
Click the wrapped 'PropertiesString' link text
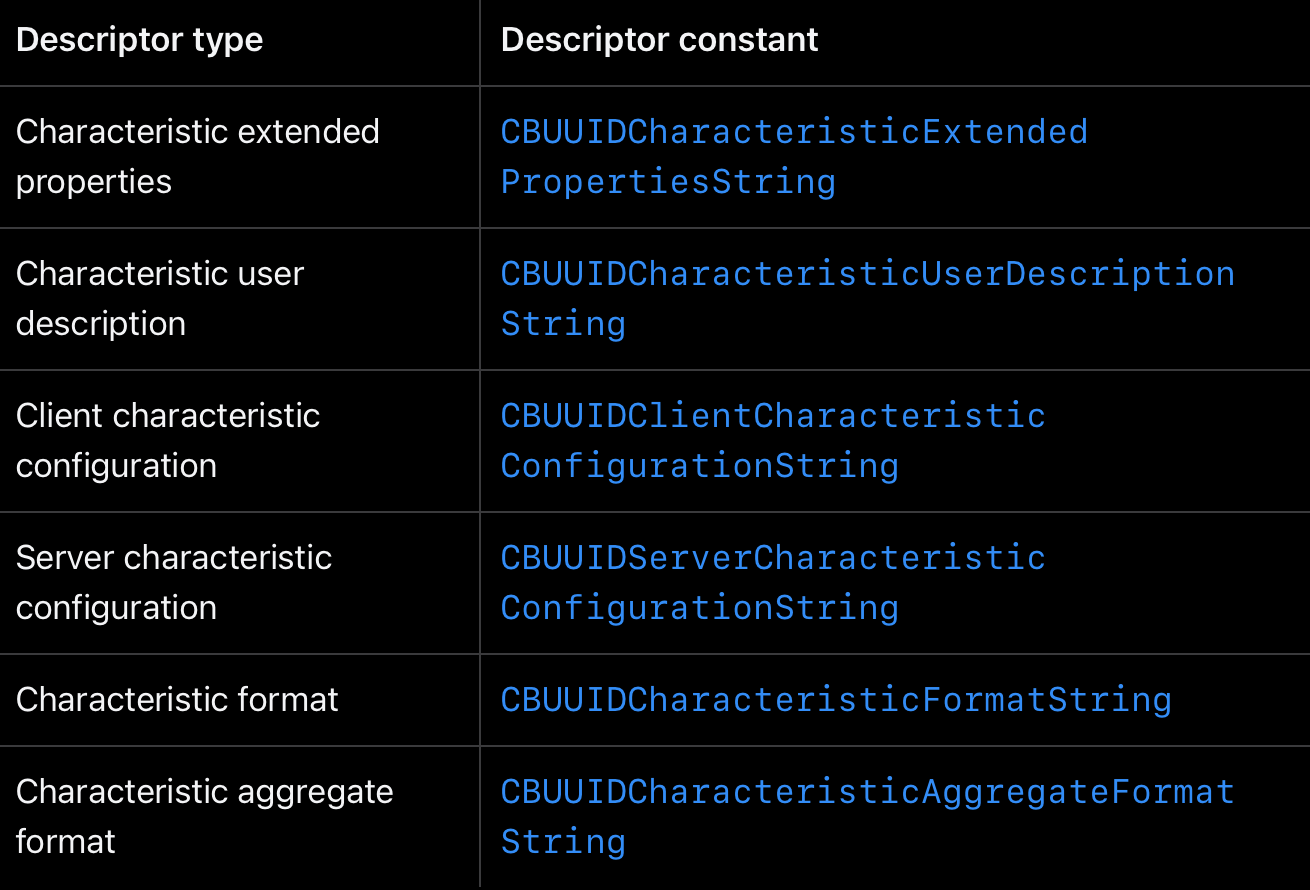click(x=668, y=182)
